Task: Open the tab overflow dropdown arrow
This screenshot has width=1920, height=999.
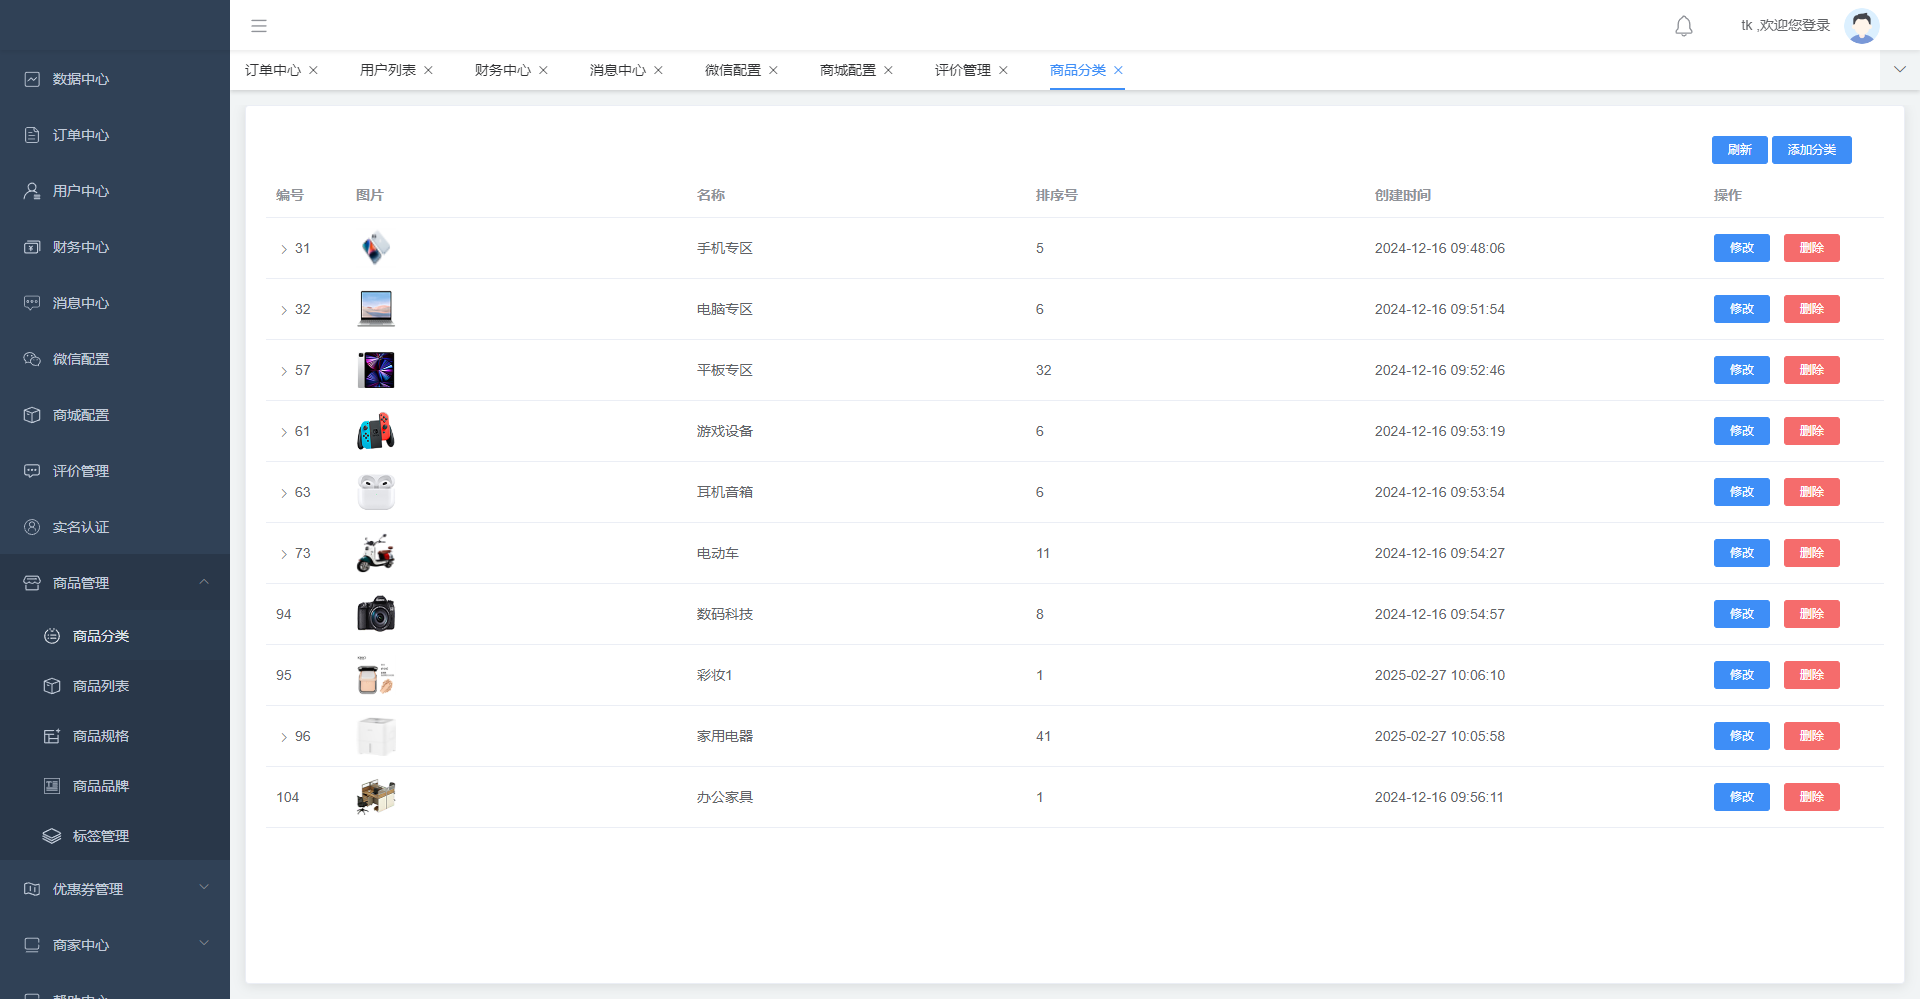Action: 1898,70
